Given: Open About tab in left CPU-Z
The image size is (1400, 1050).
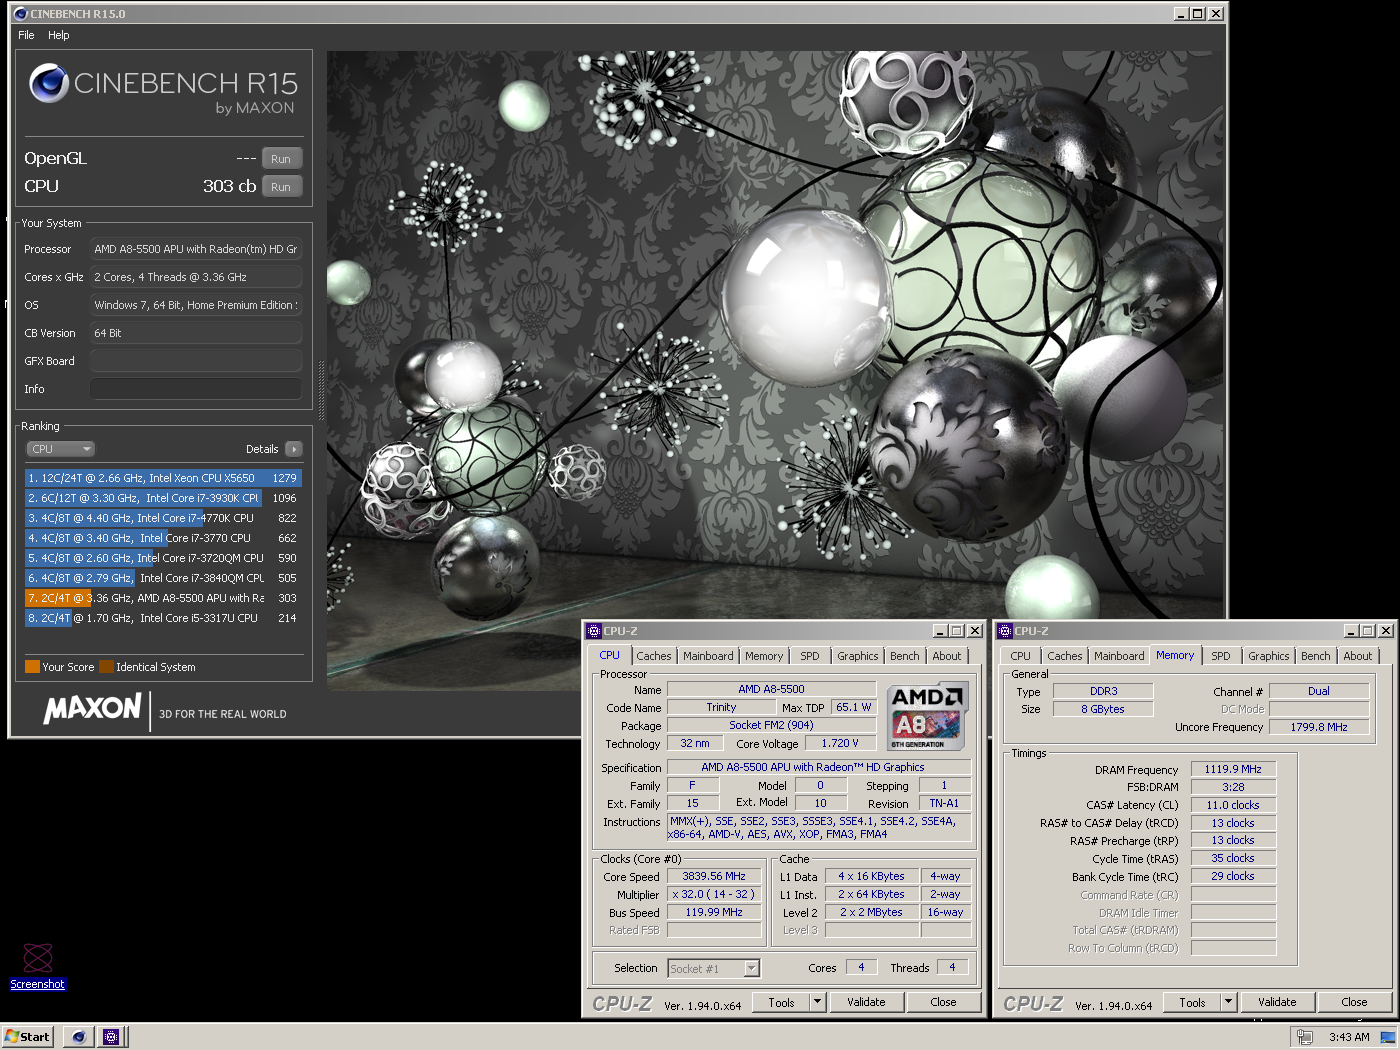Looking at the screenshot, I should [x=947, y=656].
